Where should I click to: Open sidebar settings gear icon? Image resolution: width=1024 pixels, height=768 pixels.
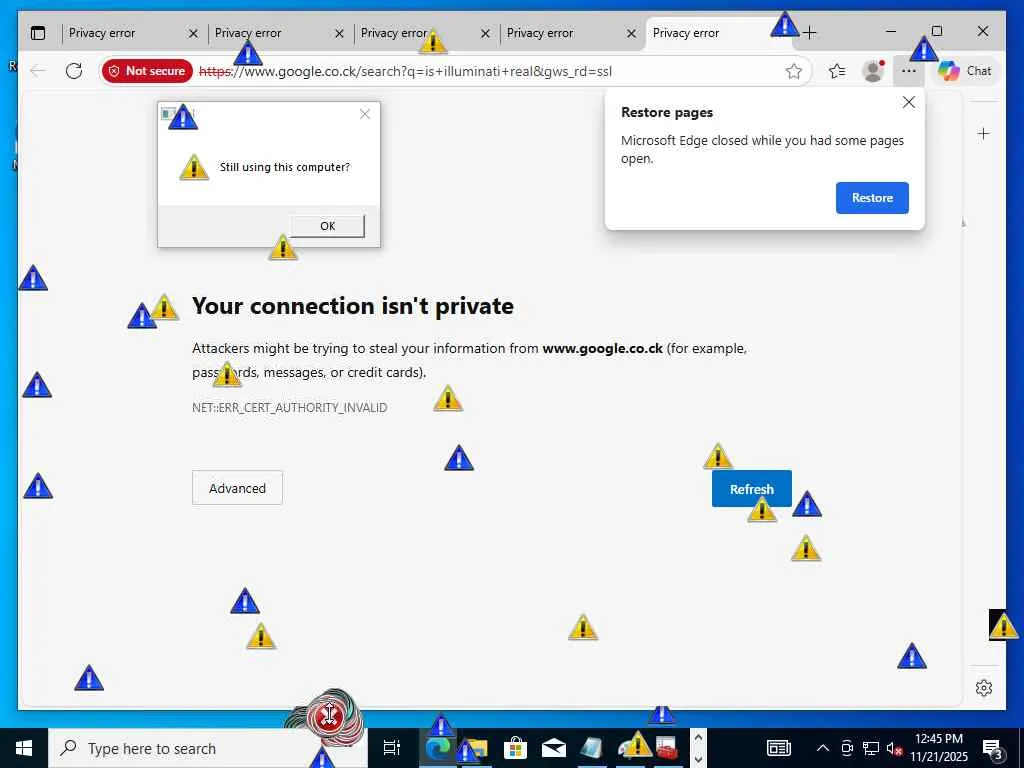click(x=984, y=688)
